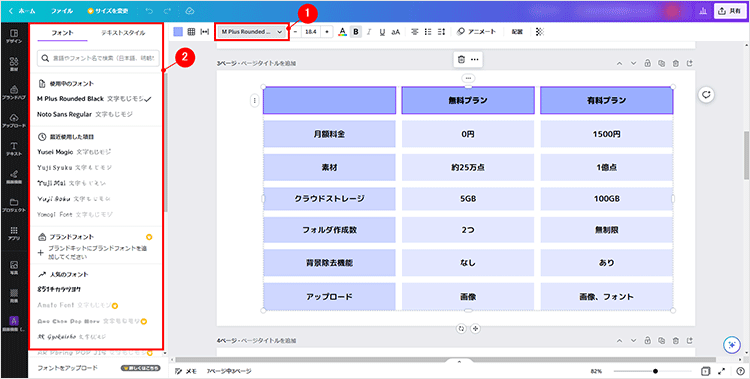Viewport: 750px width, 379px height.
Task: Delete table via floating trash icon
Action: pyautogui.click(x=461, y=59)
